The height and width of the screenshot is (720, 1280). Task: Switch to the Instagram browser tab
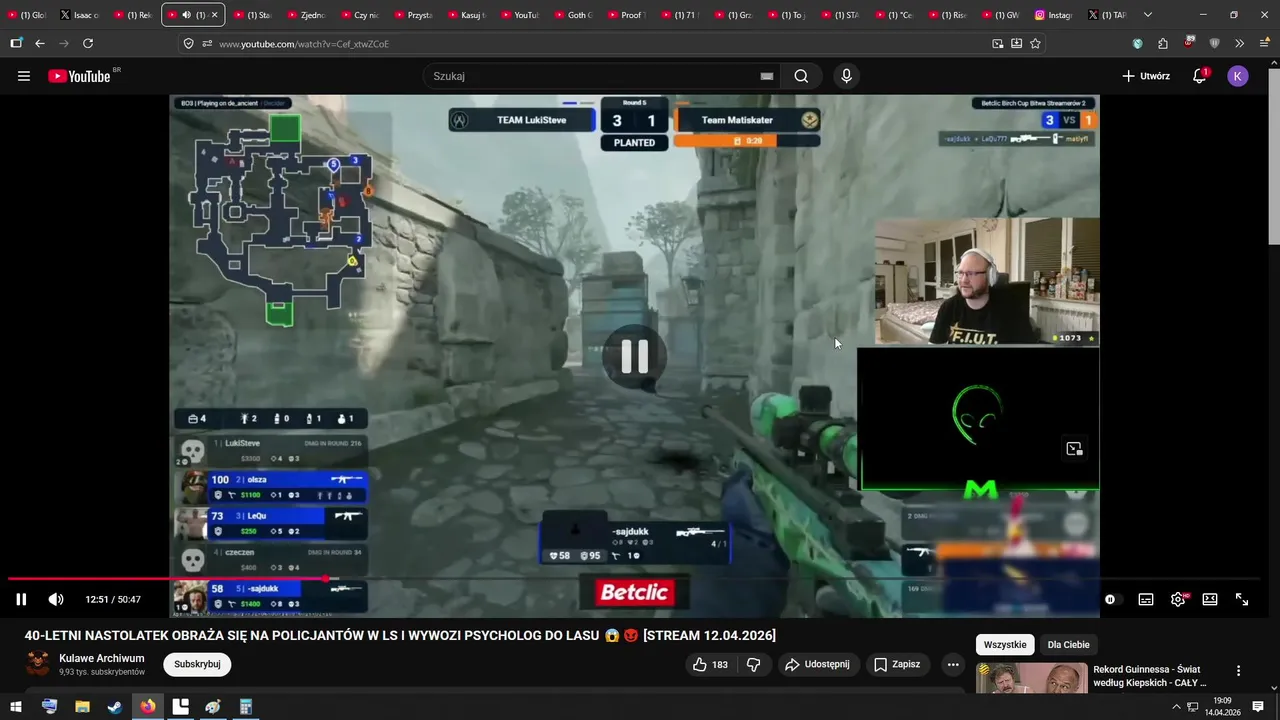(1052, 15)
